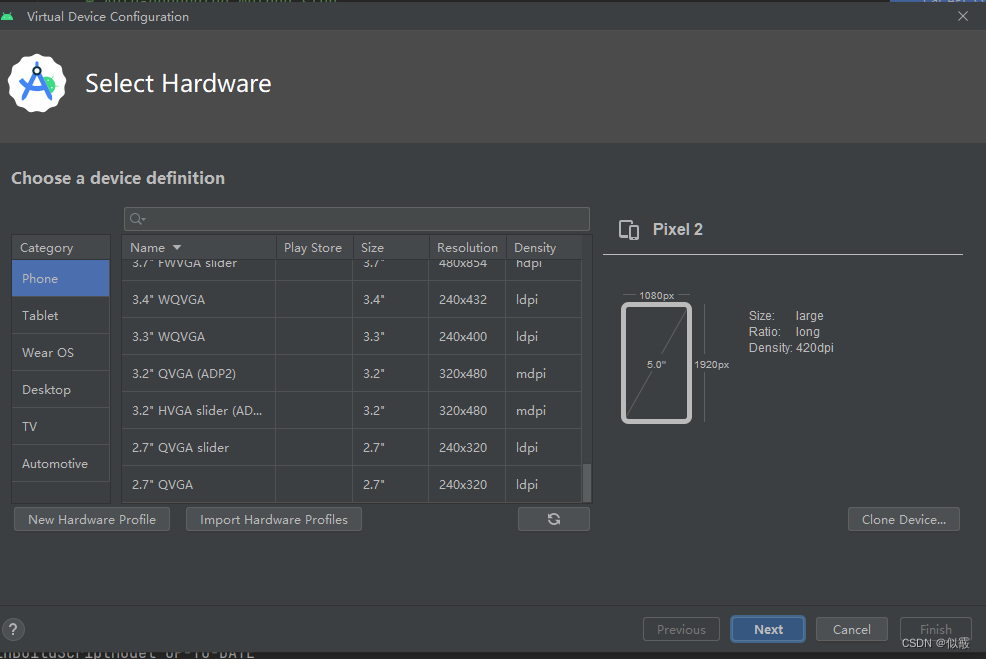The height and width of the screenshot is (659, 986).
Task: Select the Automotive category
Action: coord(60,463)
